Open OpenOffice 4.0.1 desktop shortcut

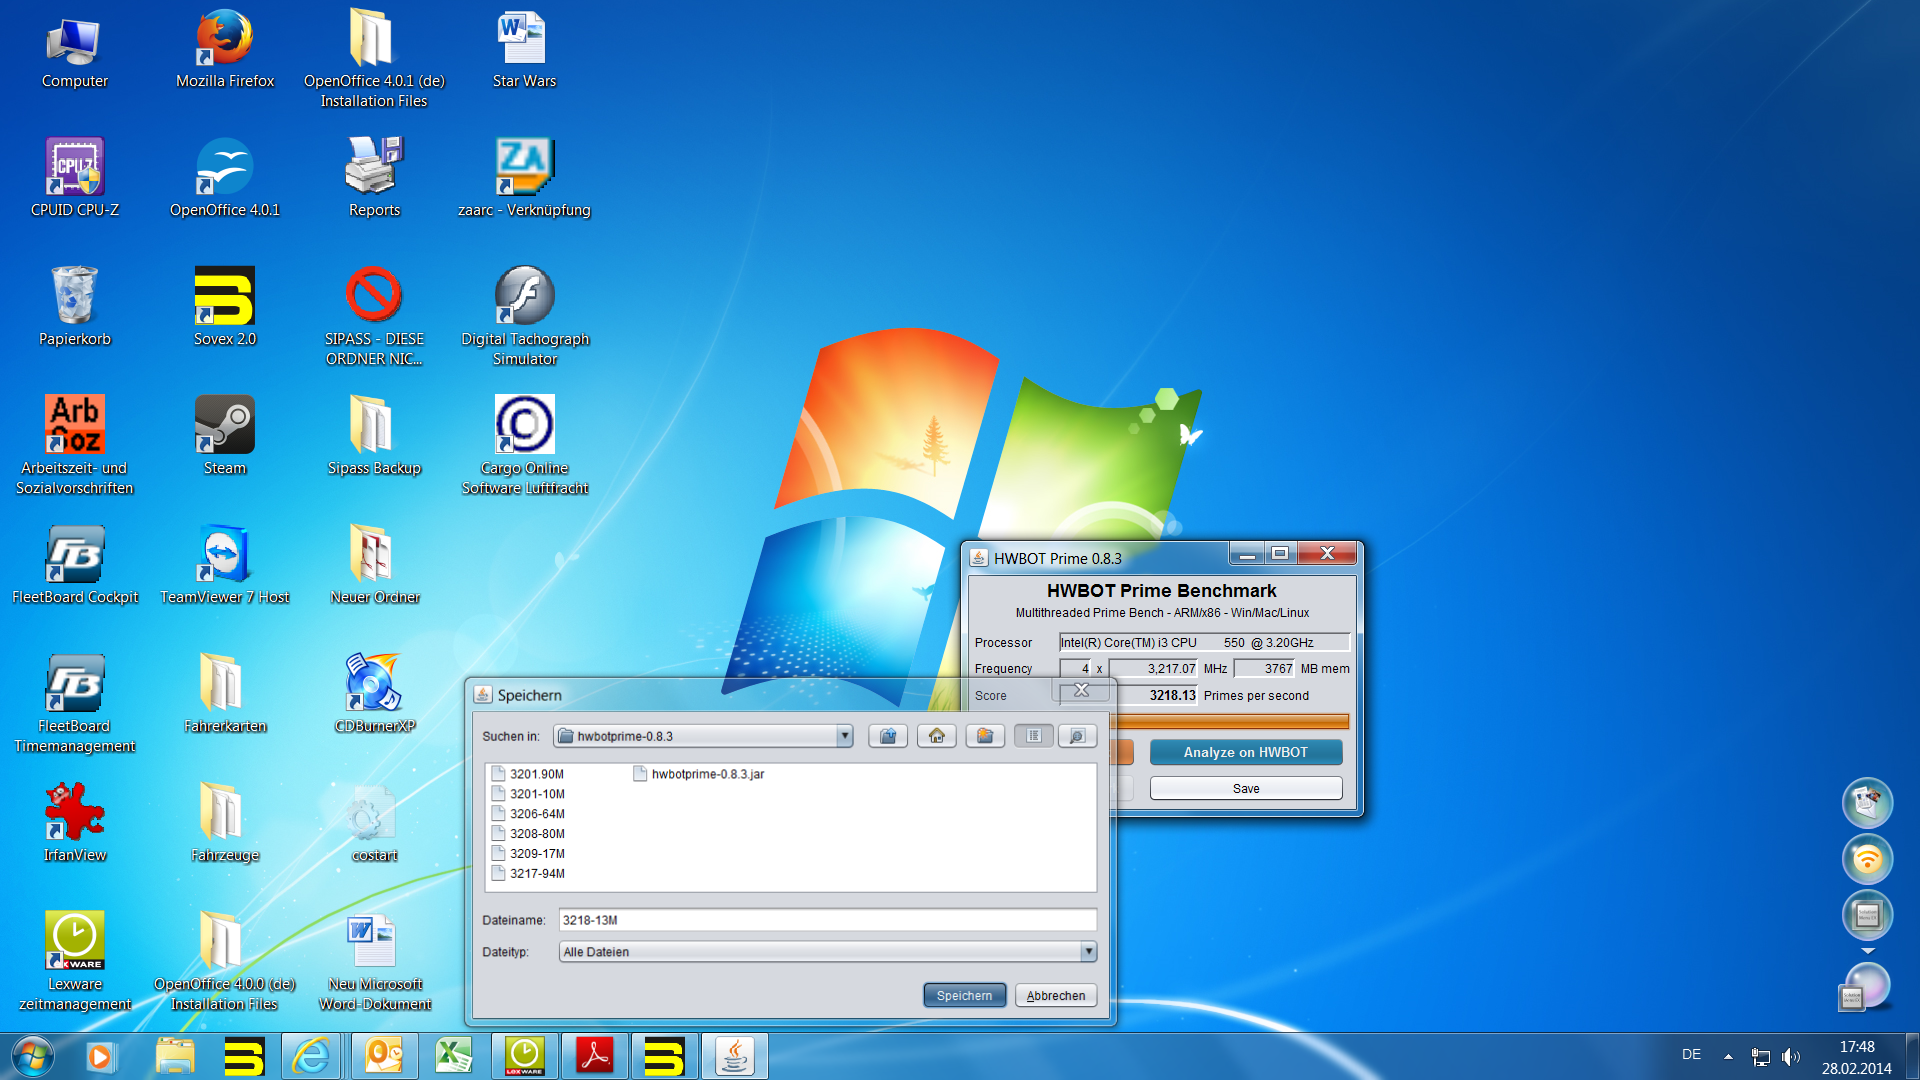pos(224,178)
